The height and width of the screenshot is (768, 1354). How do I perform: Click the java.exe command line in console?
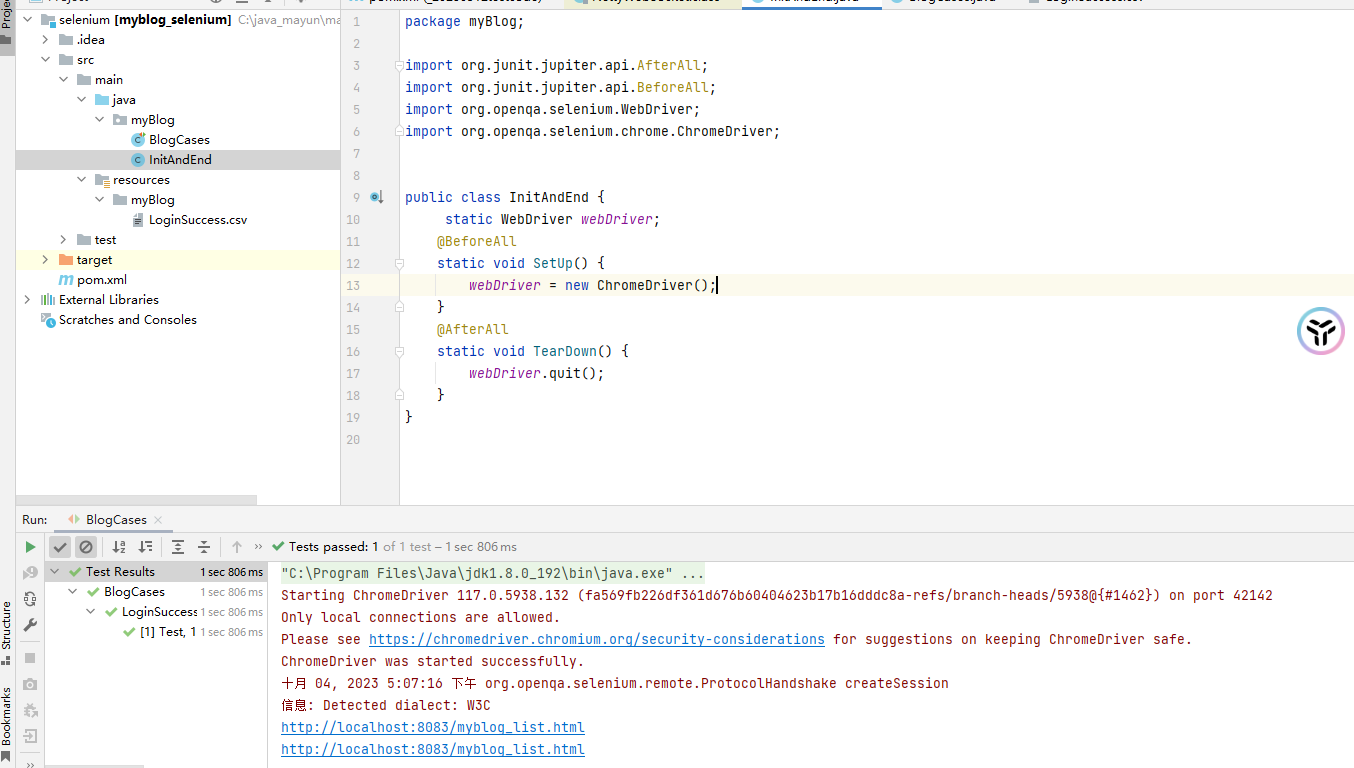(493, 573)
